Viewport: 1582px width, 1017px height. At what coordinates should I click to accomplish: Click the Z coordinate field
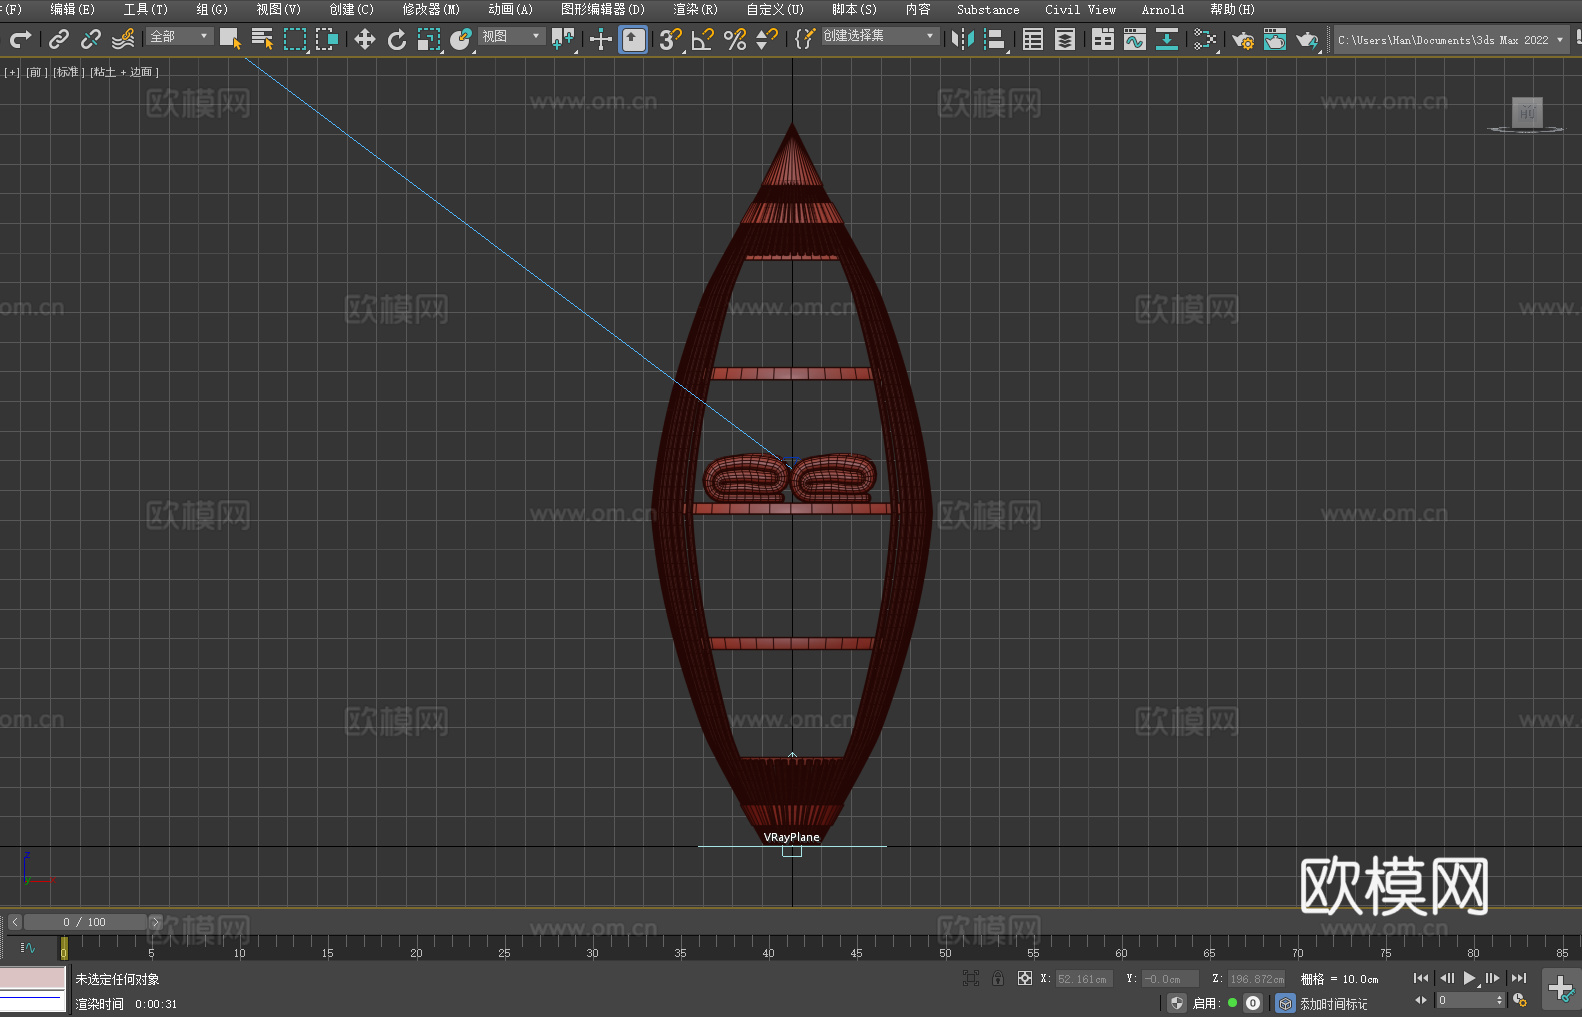[x=1257, y=979]
